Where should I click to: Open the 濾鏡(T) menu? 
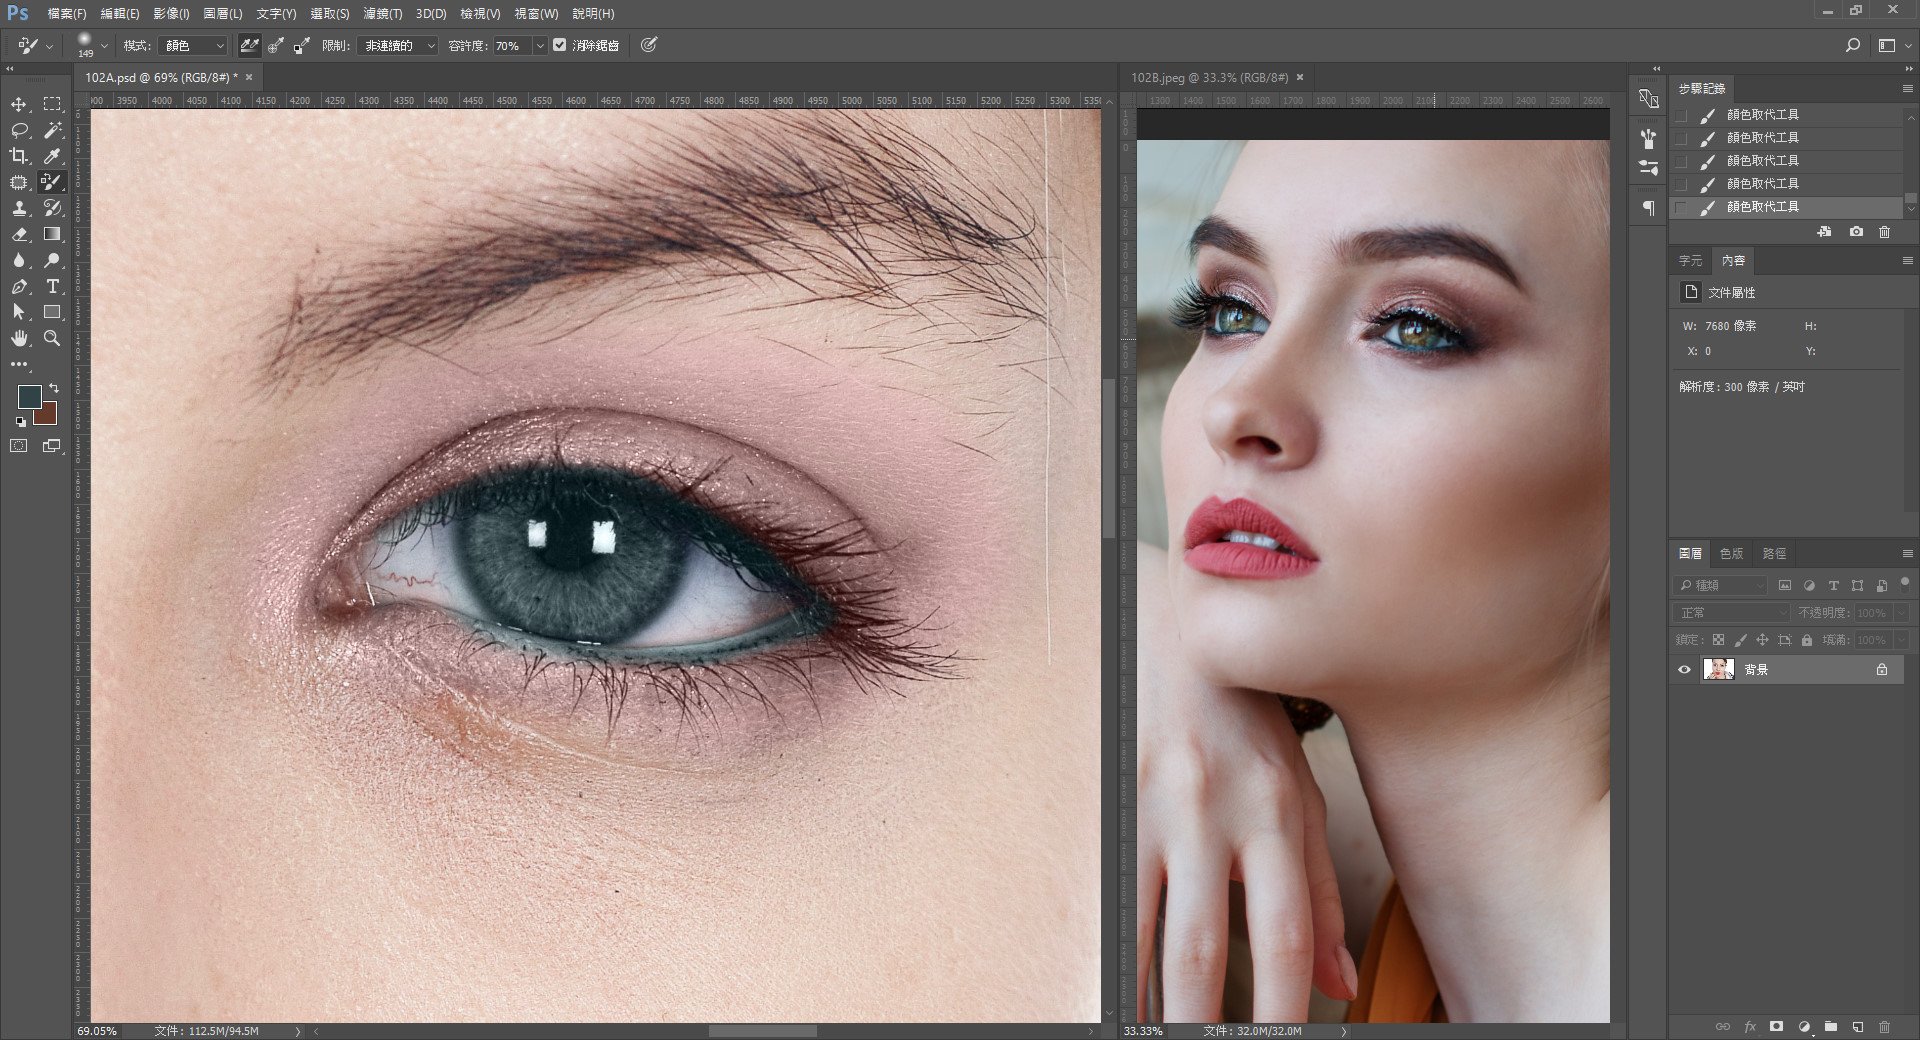point(383,14)
